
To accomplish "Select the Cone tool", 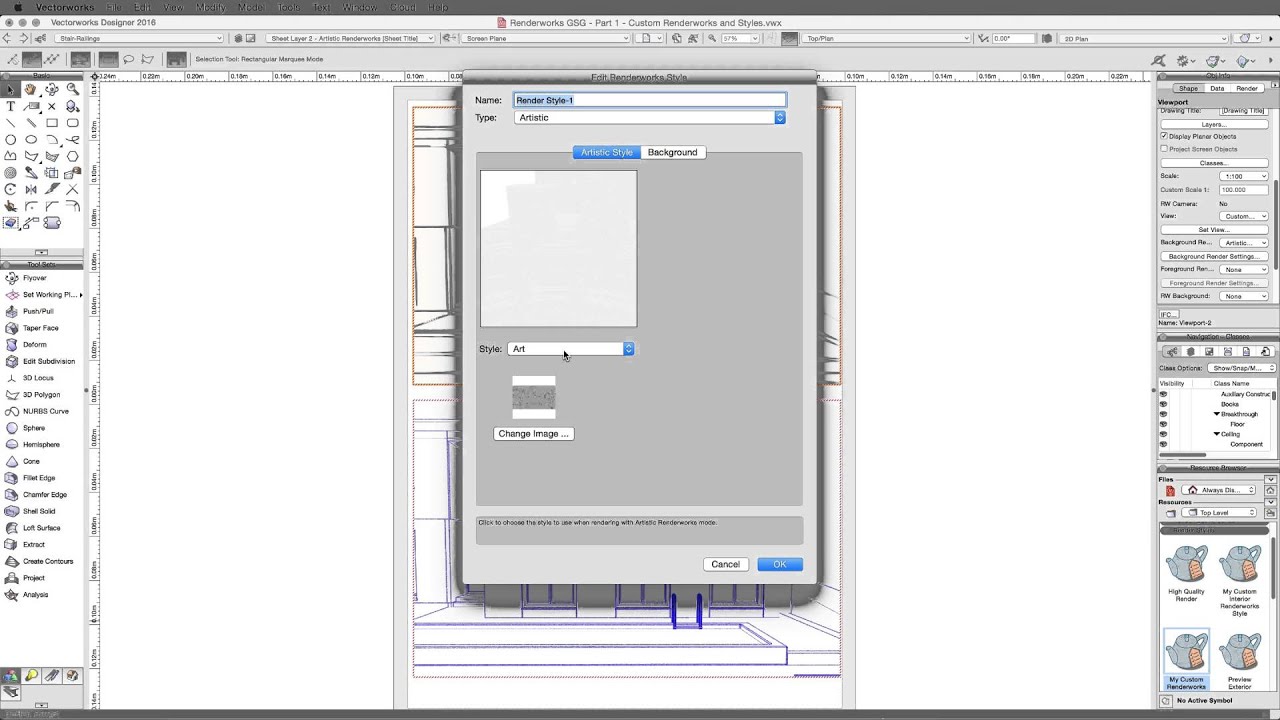I will click(32, 461).
